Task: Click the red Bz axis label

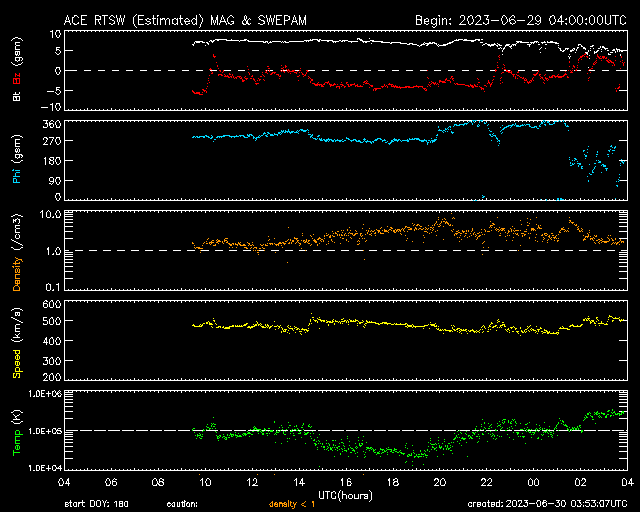Action: coord(17,78)
